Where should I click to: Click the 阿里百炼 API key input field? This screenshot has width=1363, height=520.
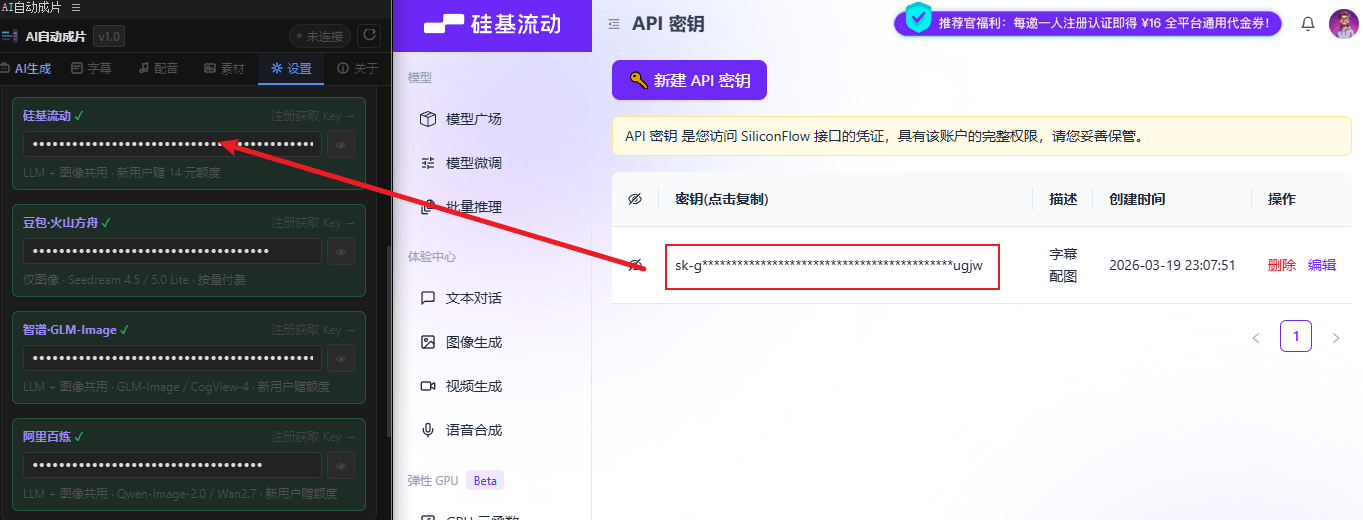click(172, 465)
